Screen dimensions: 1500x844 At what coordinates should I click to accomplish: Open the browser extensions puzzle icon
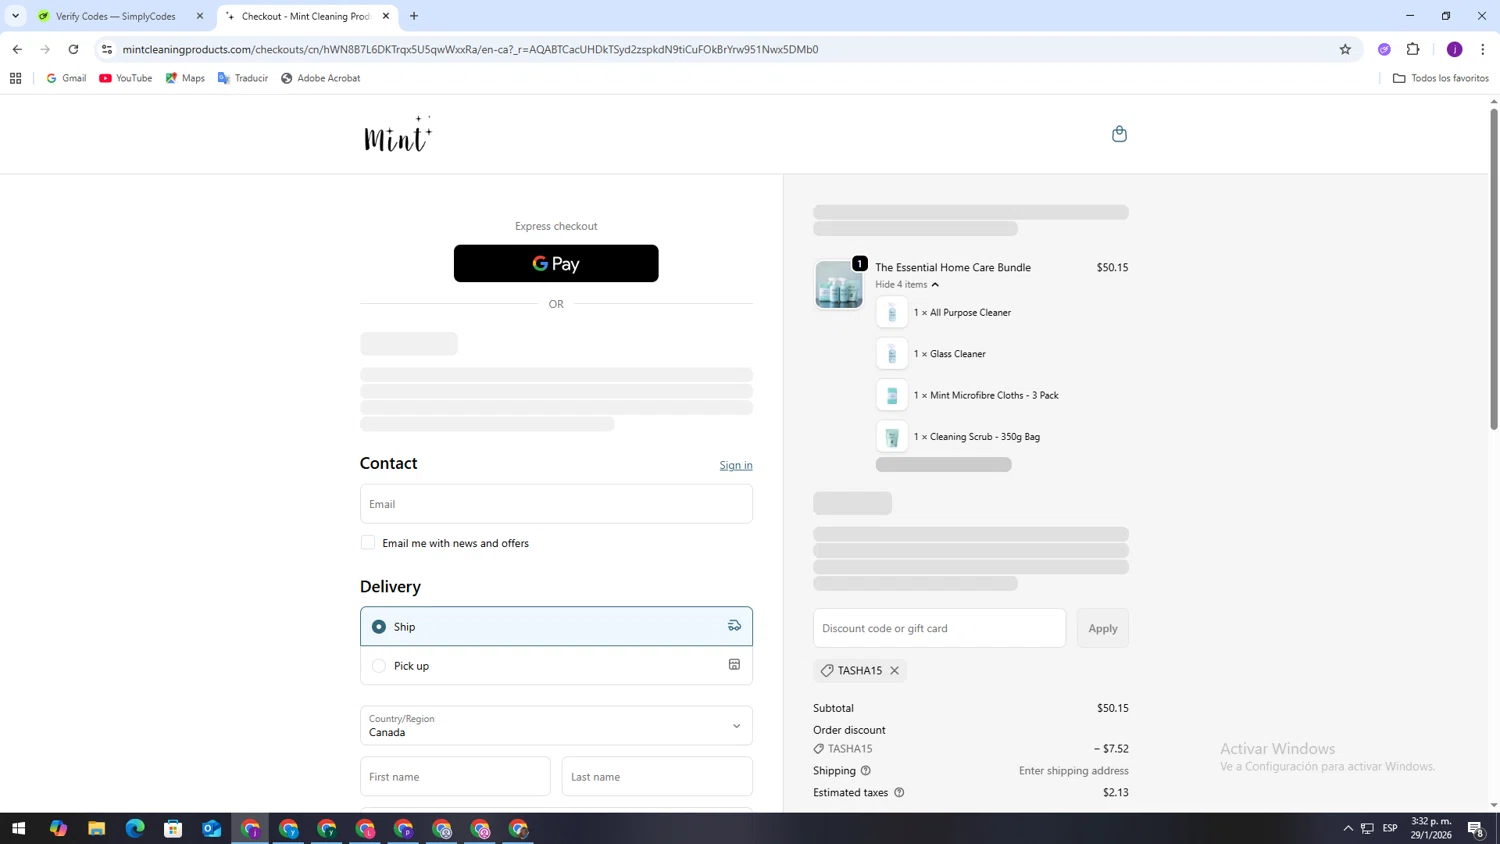[x=1413, y=49]
